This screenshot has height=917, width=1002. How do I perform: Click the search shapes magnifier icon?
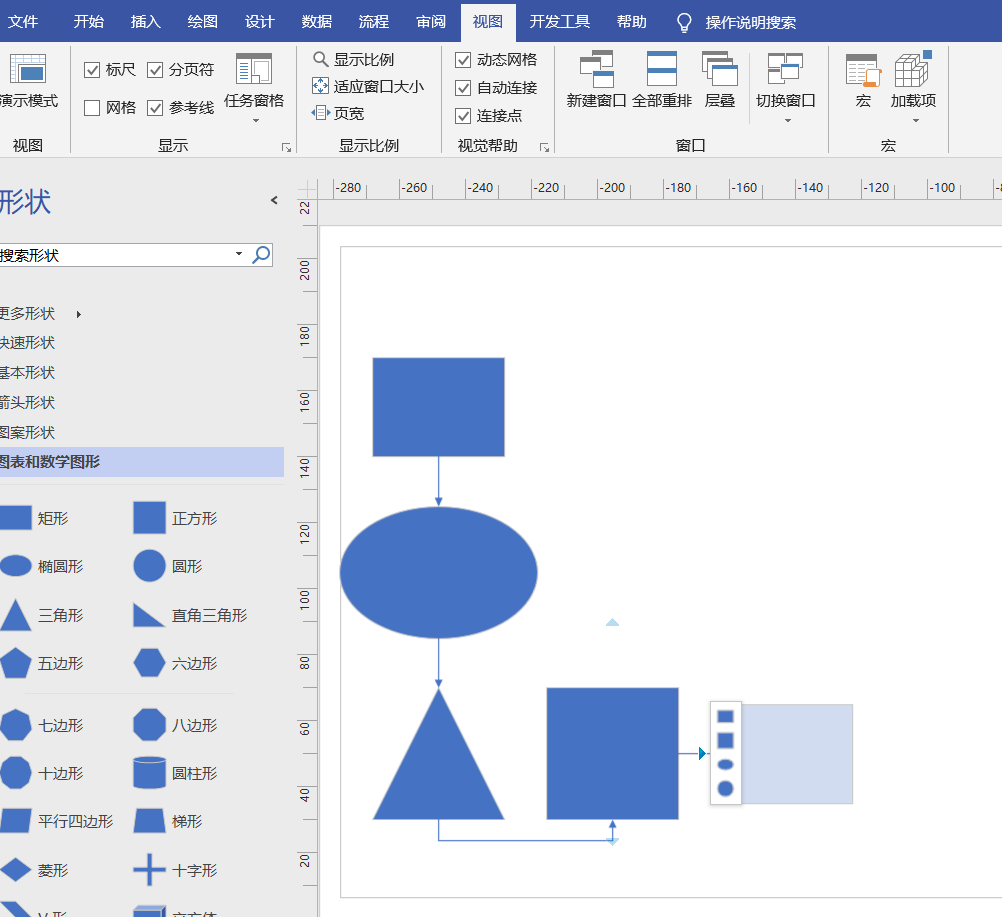pyautogui.click(x=261, y=255)
